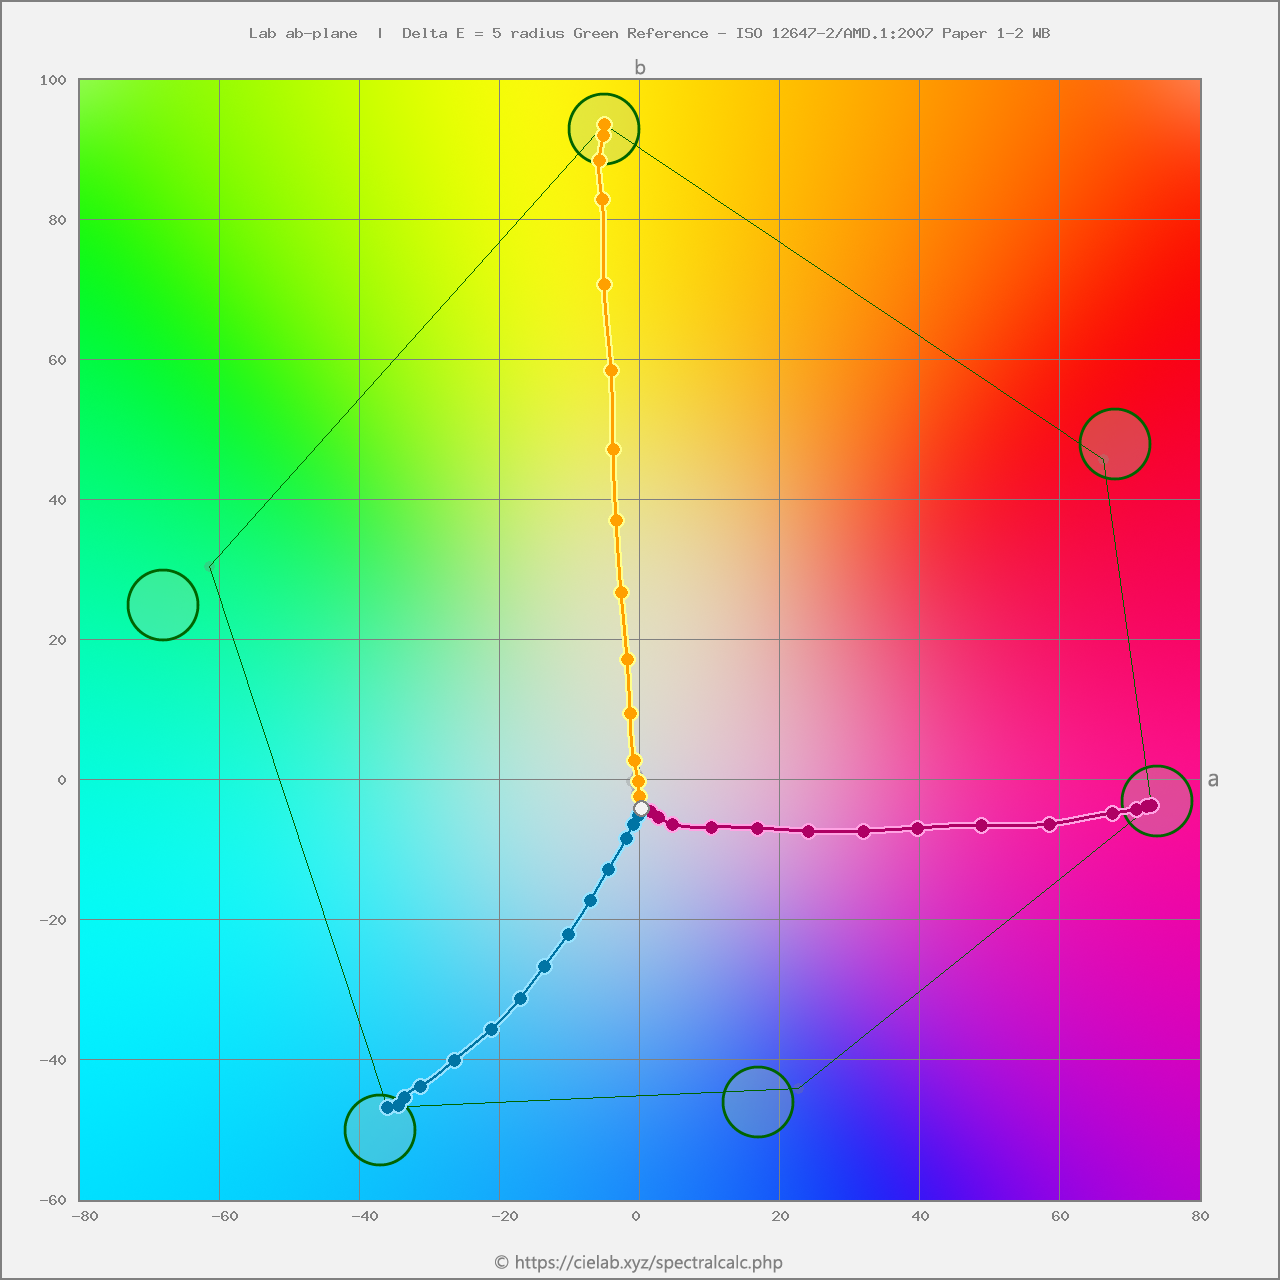1280x1280 pixels.
Task: Click the '-40' tick label on the horizontal axis
Action: [365, 1216]
